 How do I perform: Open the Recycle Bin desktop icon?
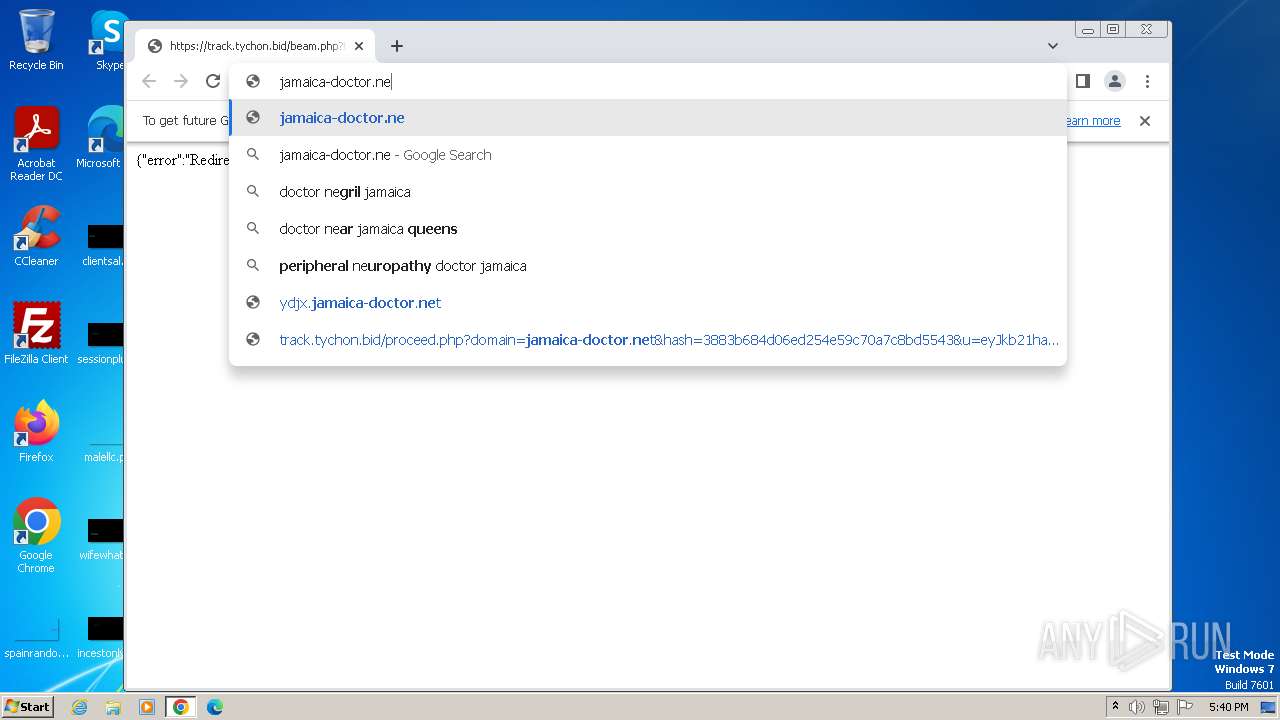36,40
